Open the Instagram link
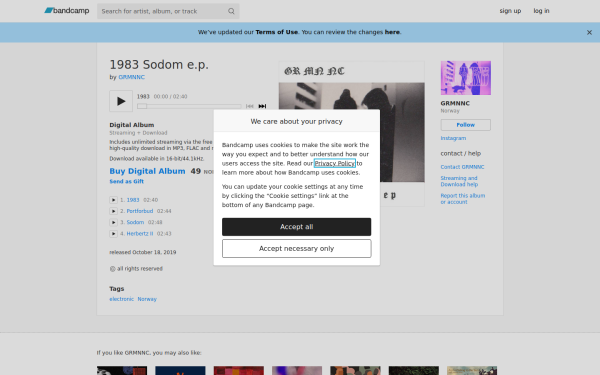 click(453, 138)
